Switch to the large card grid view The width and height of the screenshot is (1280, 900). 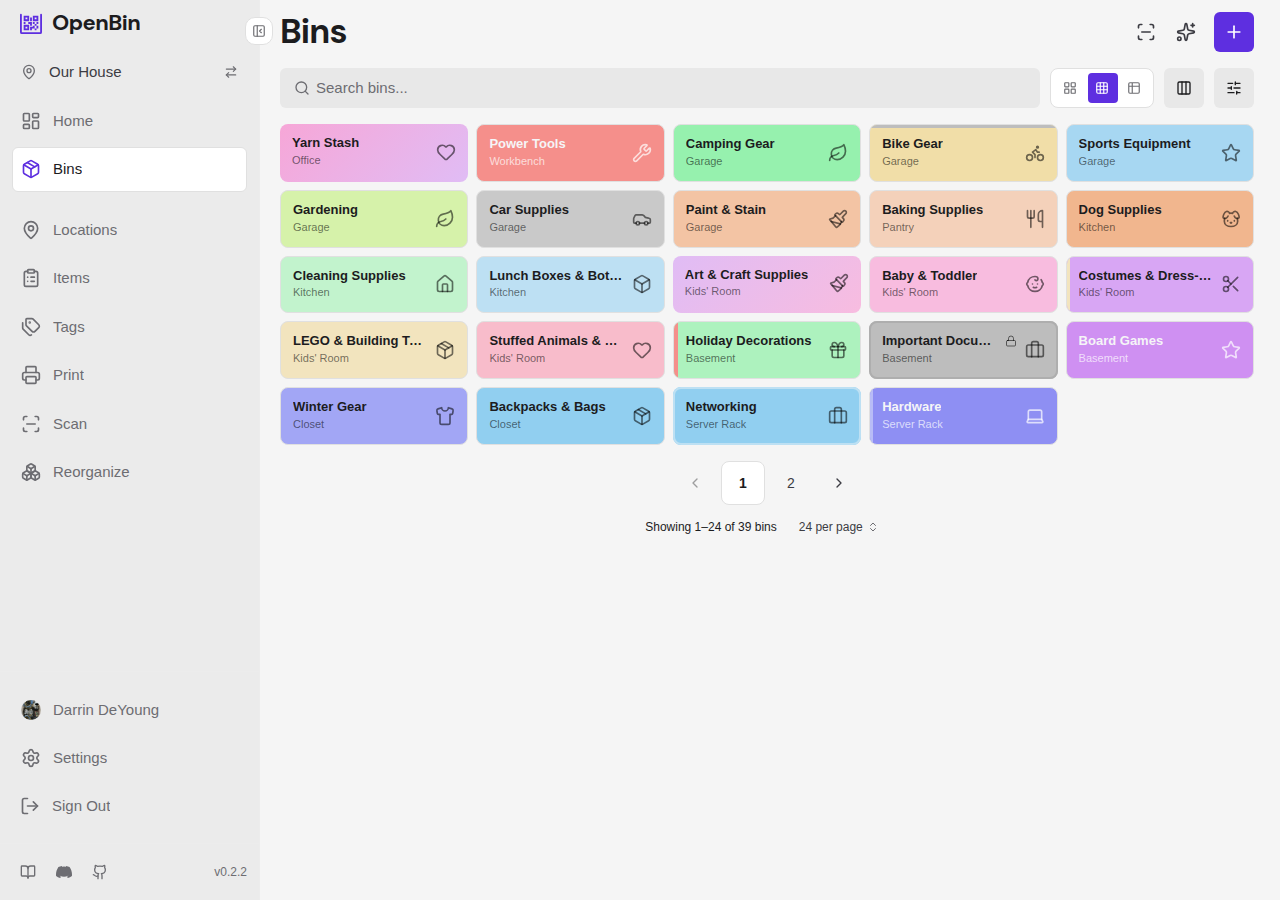(x=1070, y=88)
